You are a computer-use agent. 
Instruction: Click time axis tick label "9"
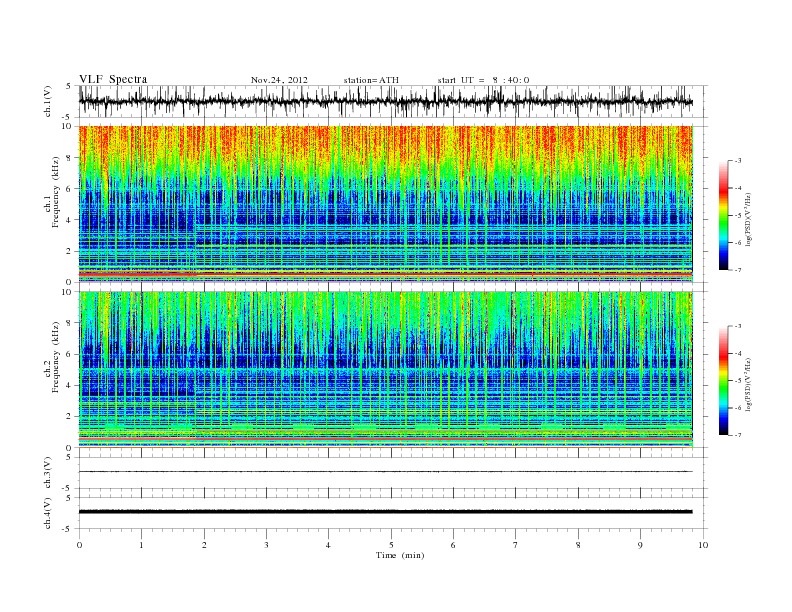click(640, 545)
